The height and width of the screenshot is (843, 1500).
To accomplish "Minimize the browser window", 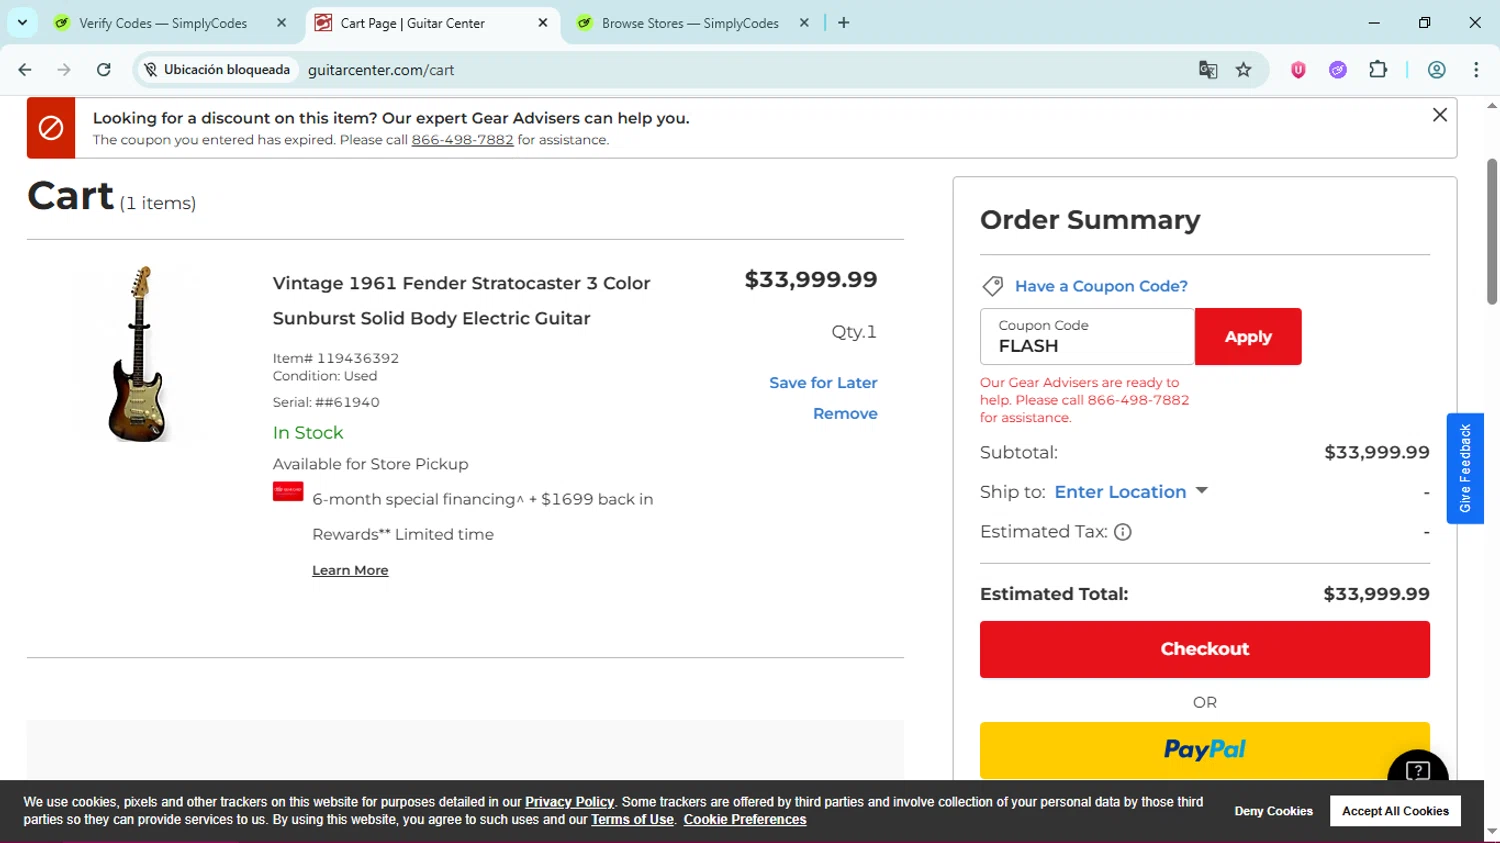I will [1374, 23].
